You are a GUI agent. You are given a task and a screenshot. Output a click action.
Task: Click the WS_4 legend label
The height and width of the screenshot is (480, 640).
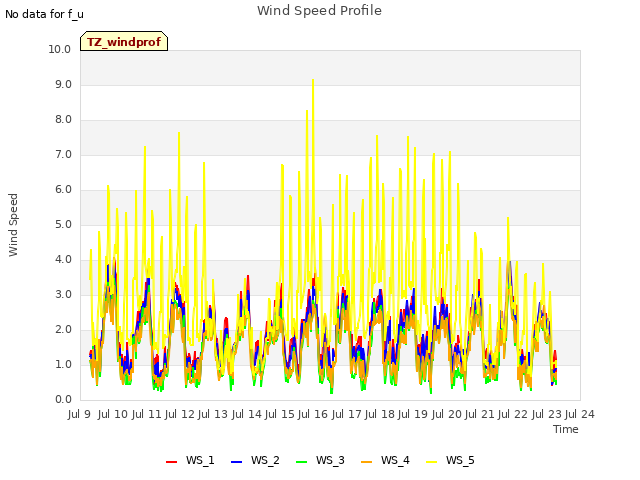click(x=395, y=460)
